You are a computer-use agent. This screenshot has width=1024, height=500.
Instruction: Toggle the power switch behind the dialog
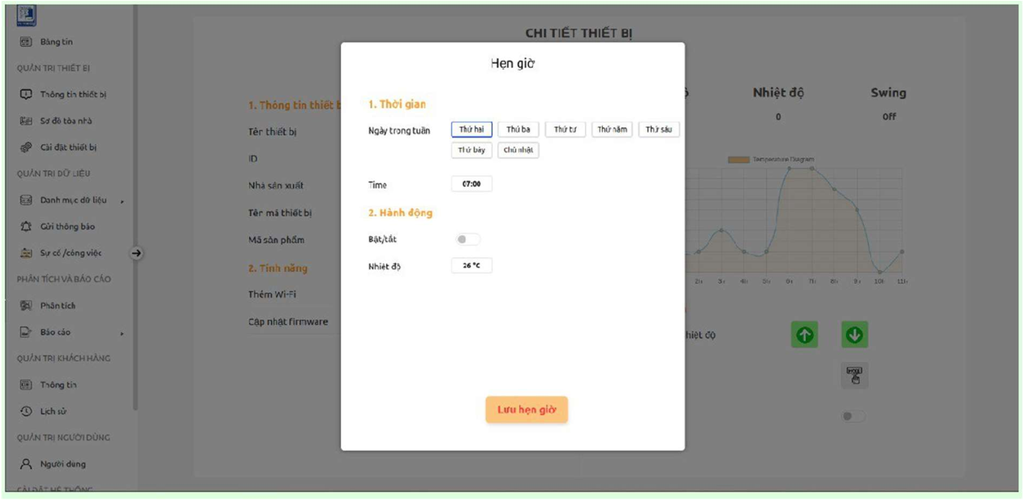click(854, 416)
